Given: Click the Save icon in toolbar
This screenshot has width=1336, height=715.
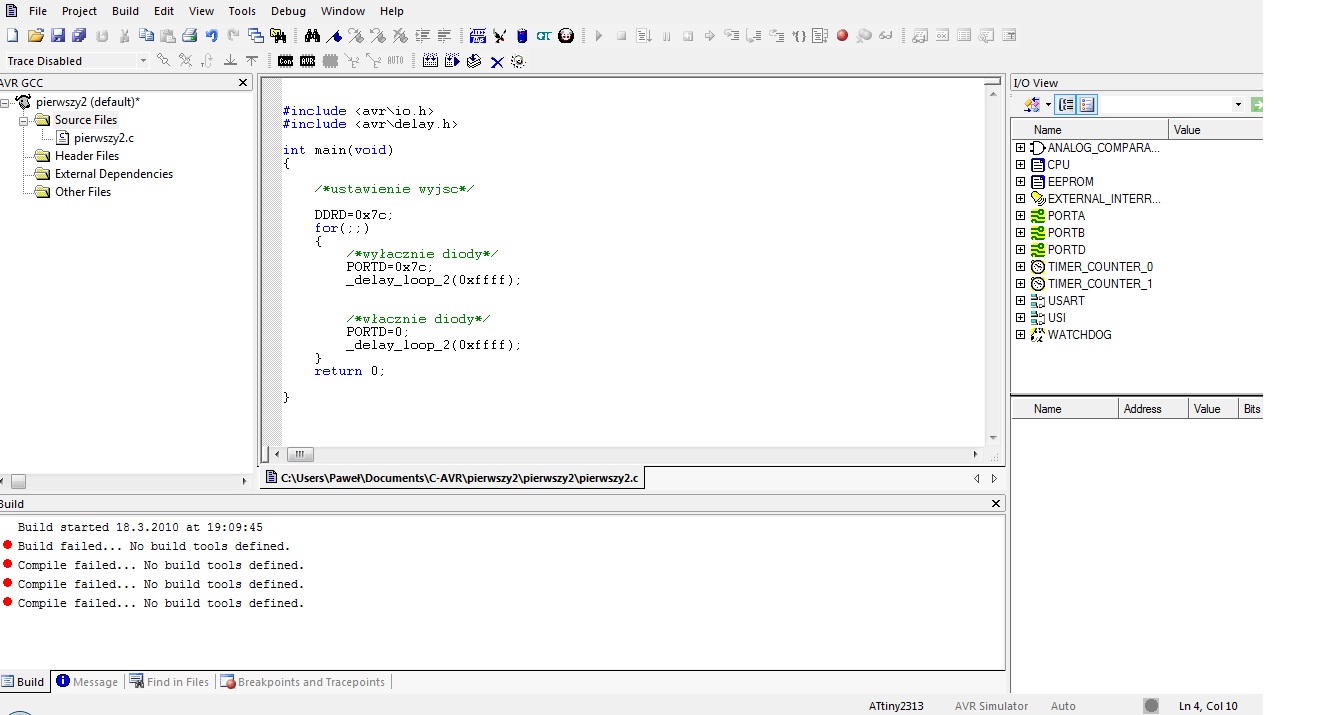Looking at the screenshot, I should point(57,36).
